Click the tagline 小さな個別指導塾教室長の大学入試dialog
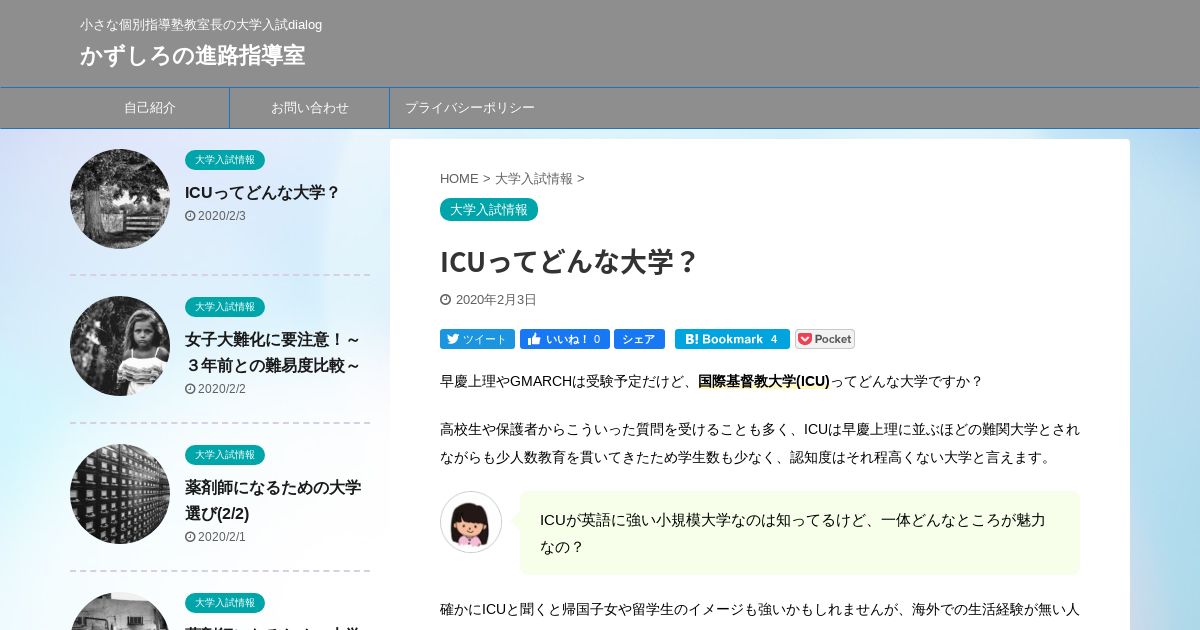 [x=201, y=24]
